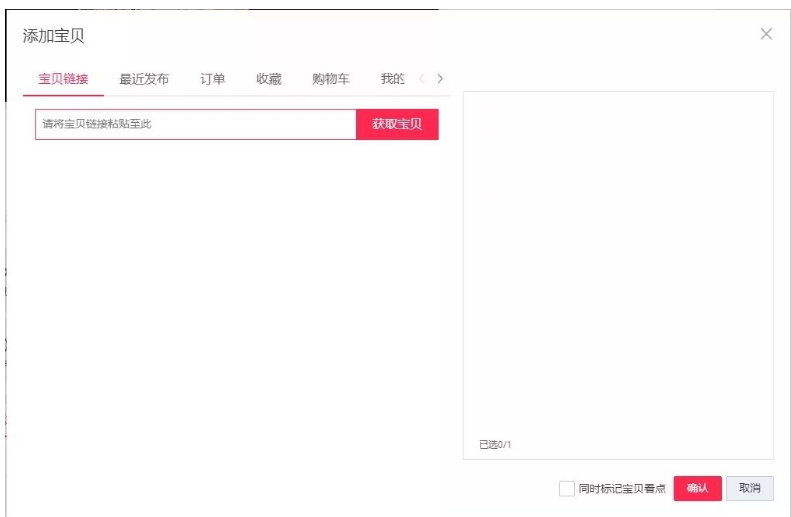The width and height of the screenshot is (791, 517).
Task: Focus the 请将宝贝链接粘贴至此 input field
Action: click(195, 124)
